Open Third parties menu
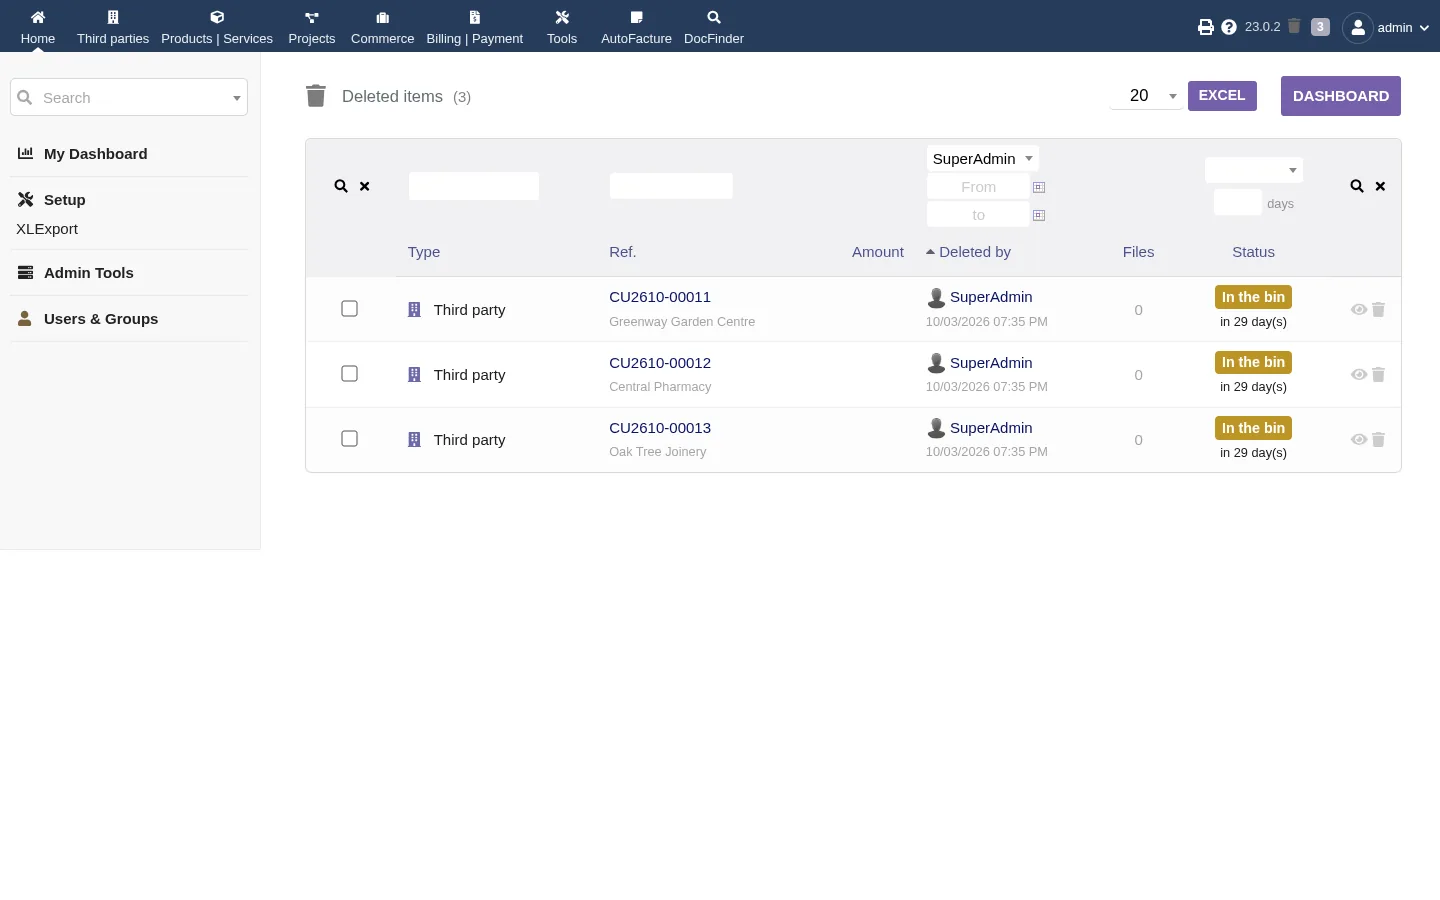 [113, 27]
